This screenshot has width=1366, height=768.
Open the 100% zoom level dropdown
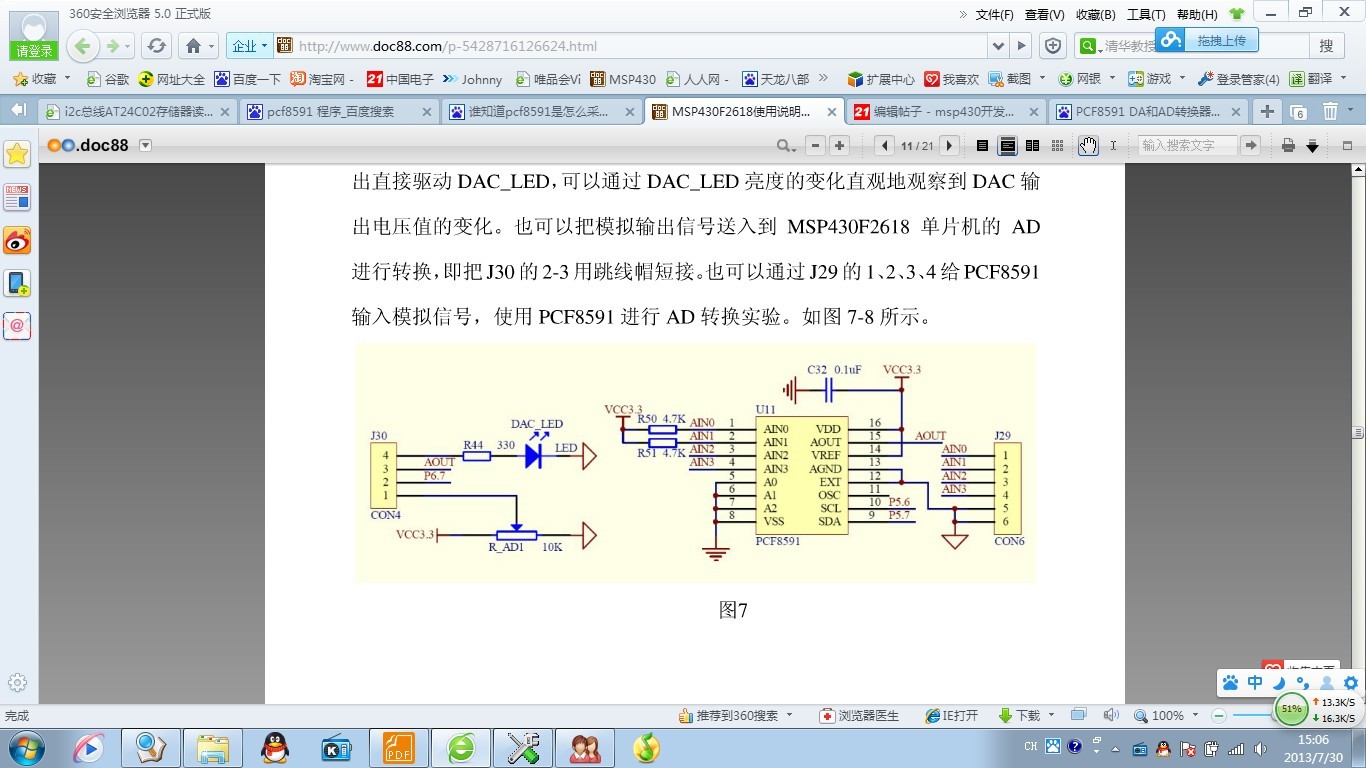click(1193, 716)
